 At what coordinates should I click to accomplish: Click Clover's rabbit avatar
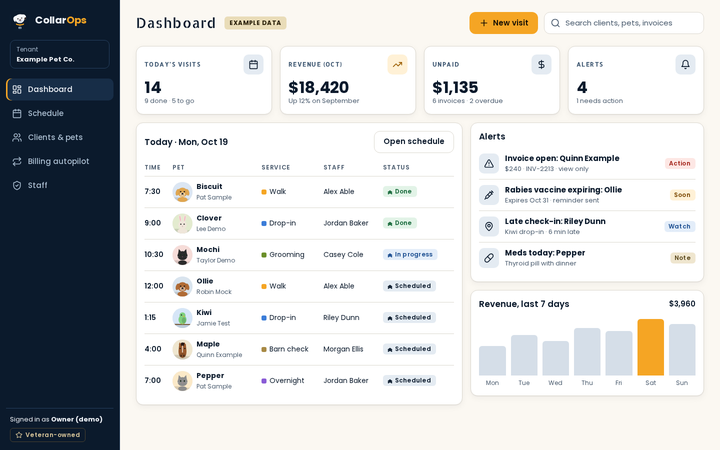(182, 224)
